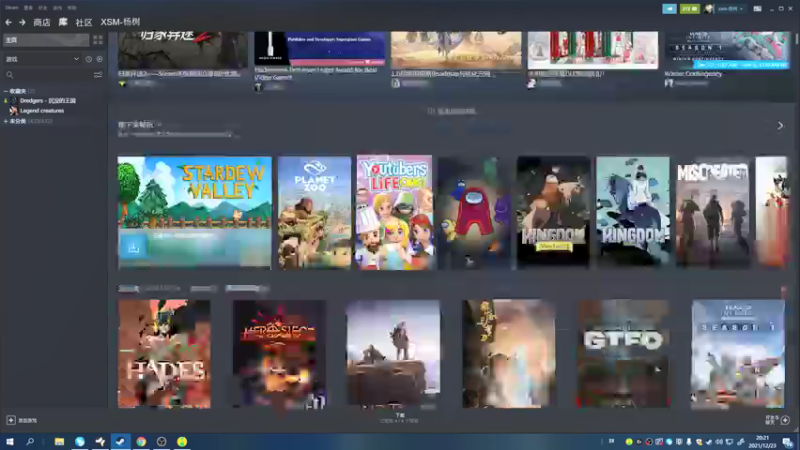Open Kingdom Two Crowns cover

coord(633,213)
